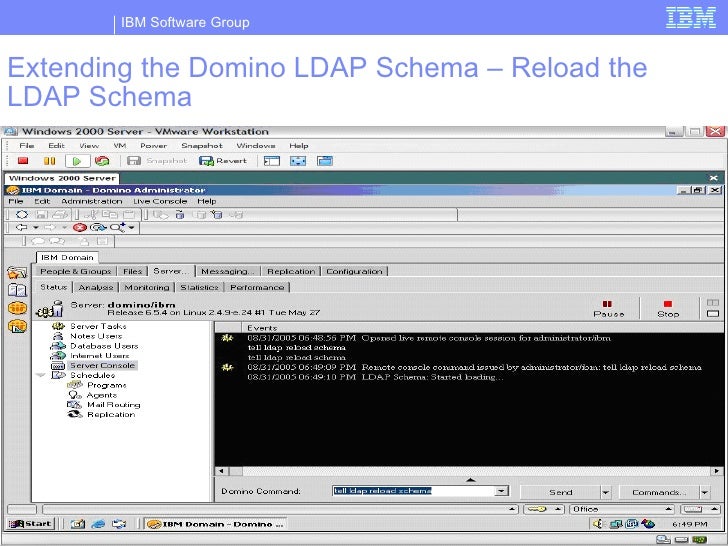
Task: Pause the live server console
Action: point(608,307)
